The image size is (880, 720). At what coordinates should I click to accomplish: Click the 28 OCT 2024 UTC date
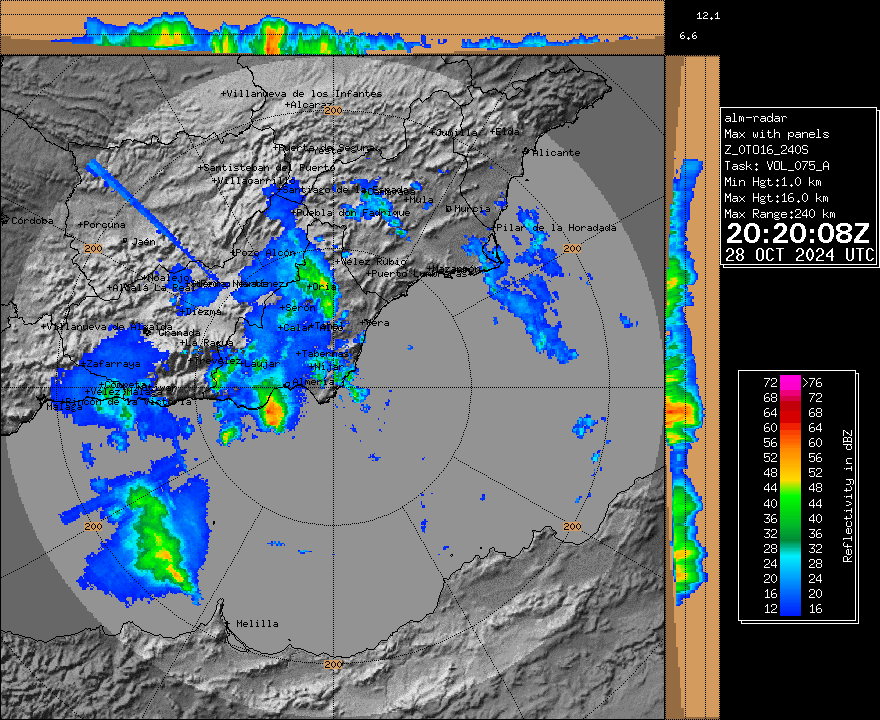[798, 255]
